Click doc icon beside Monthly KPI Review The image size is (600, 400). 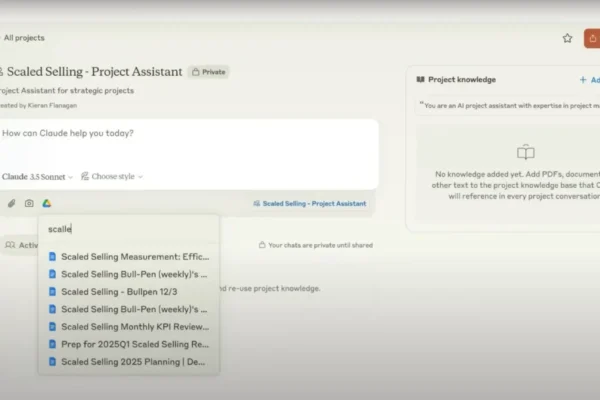(52, 327)
